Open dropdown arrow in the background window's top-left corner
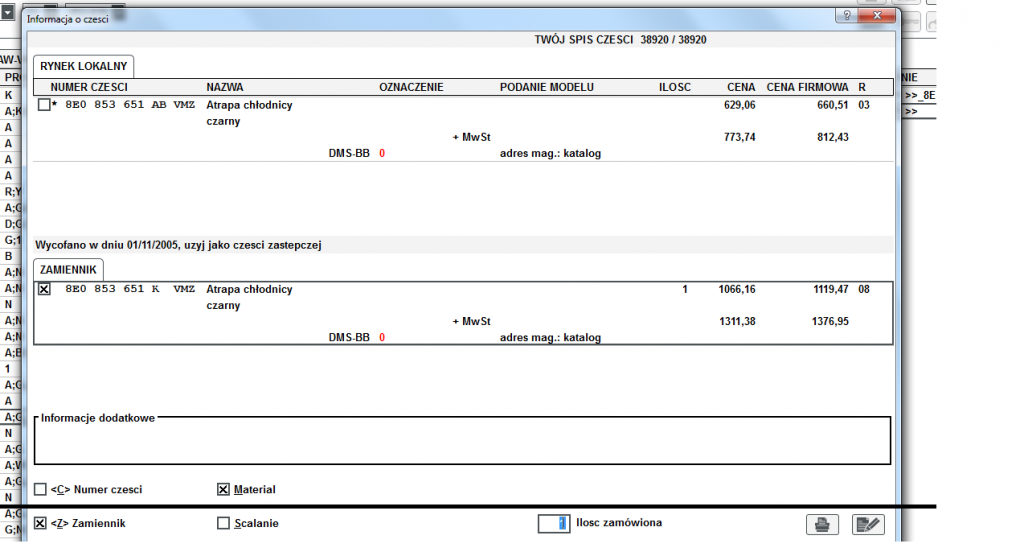The width and height of the screenshot is (1024, 556). 7,12
